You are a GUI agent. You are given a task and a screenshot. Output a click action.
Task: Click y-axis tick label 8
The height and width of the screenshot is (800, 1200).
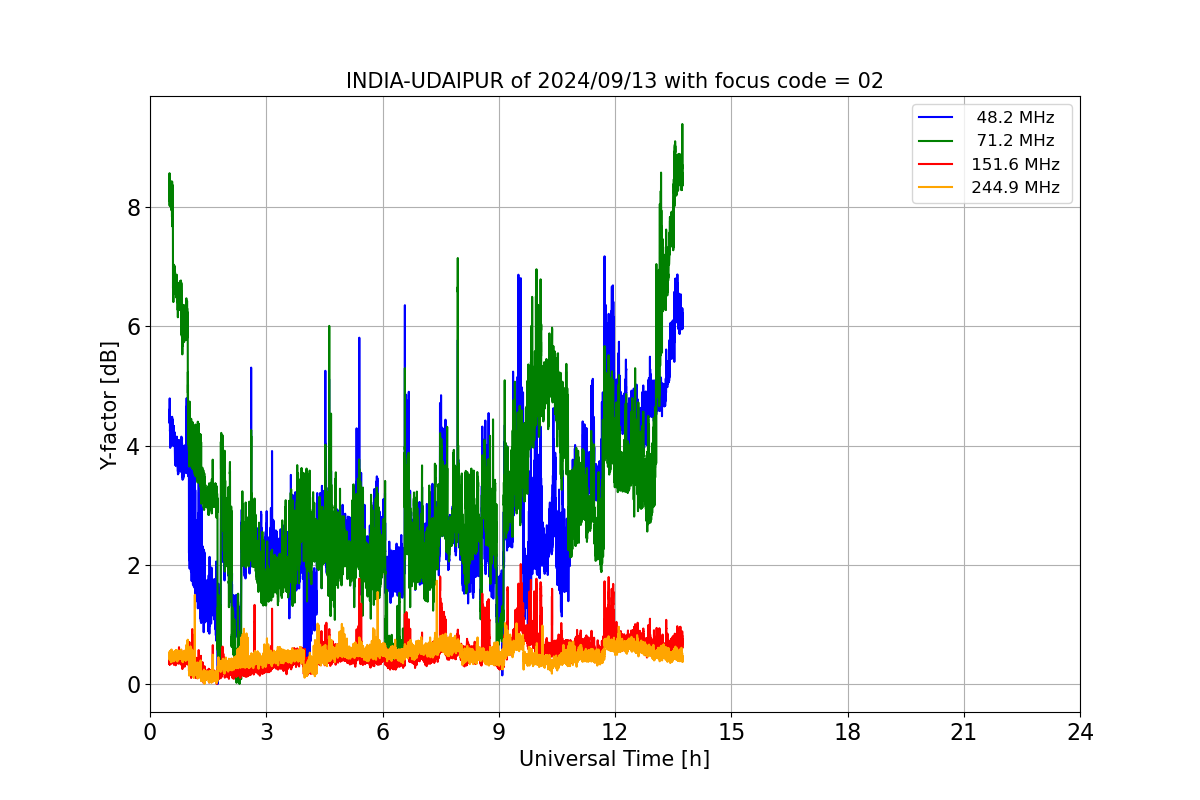[134, 208]
